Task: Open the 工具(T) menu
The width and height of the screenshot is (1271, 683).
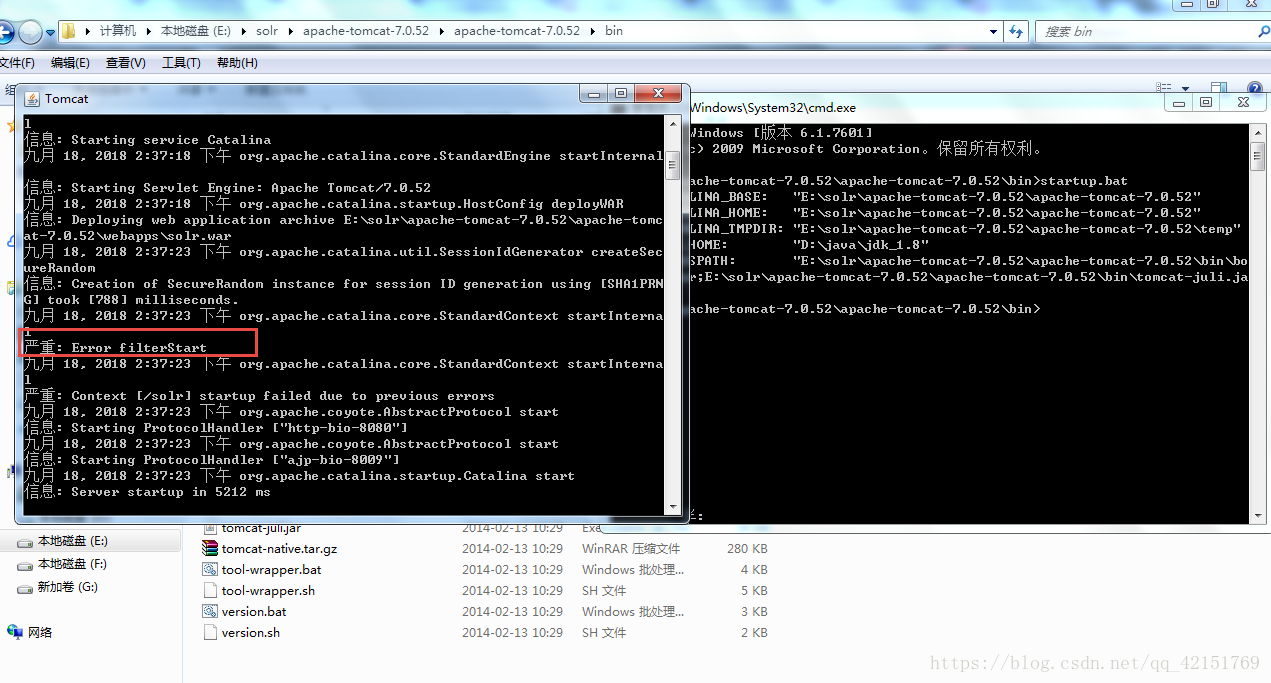Action: 180,62
